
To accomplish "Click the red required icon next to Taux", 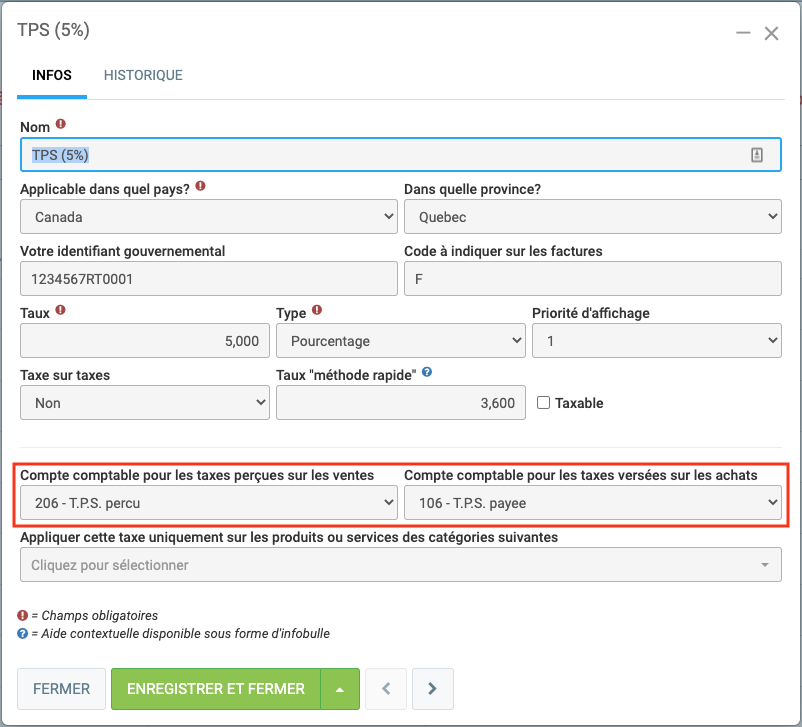I will pos(61,311).
